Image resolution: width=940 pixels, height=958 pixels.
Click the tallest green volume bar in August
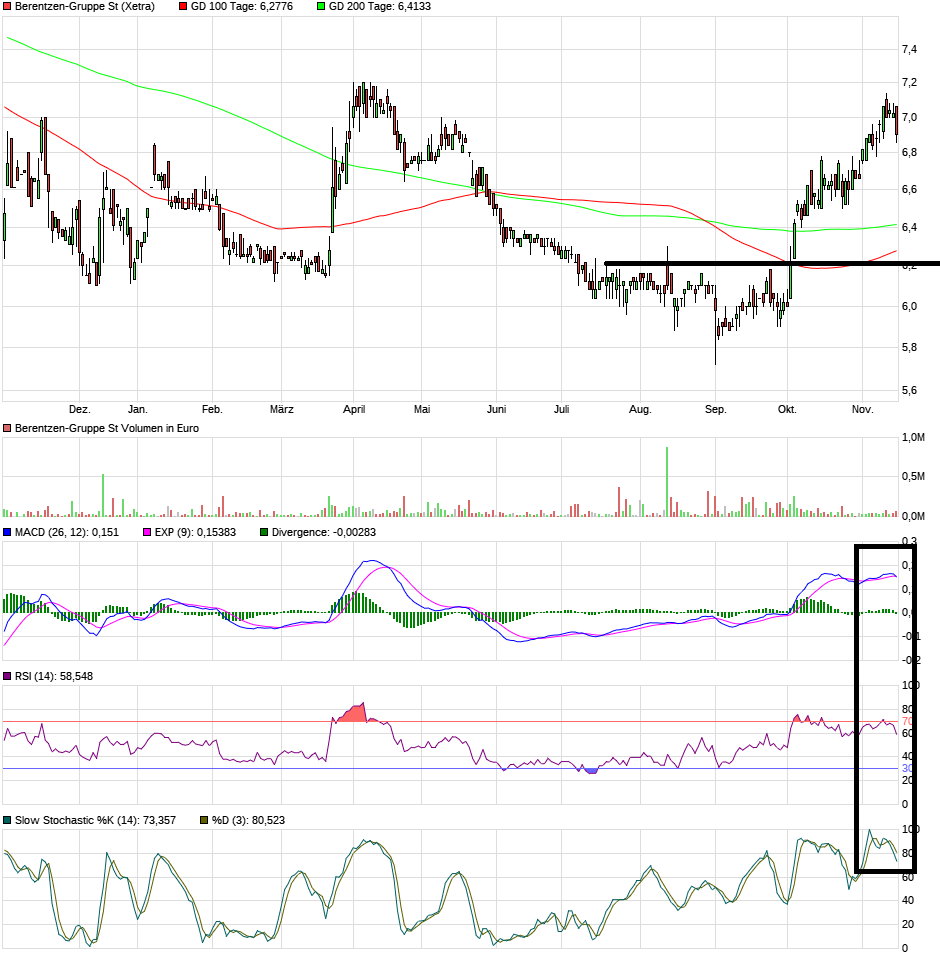pyautogui.click(x=667, y=482)
